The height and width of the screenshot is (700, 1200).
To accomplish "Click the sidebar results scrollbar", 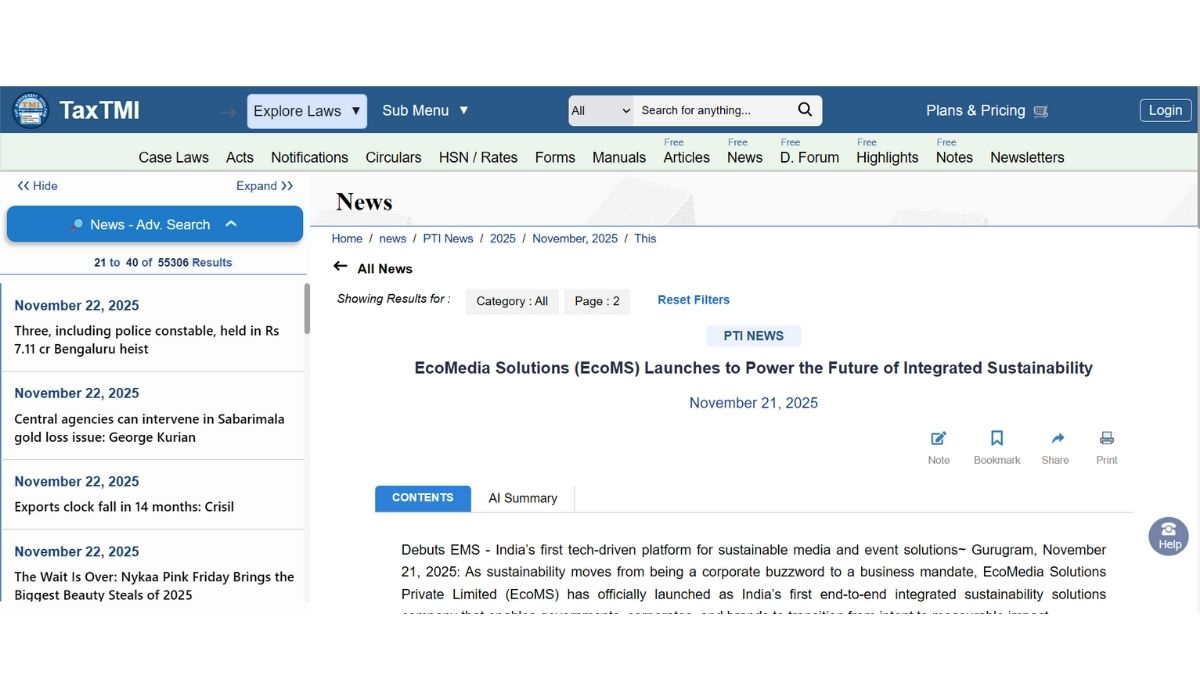I will 307,310.
